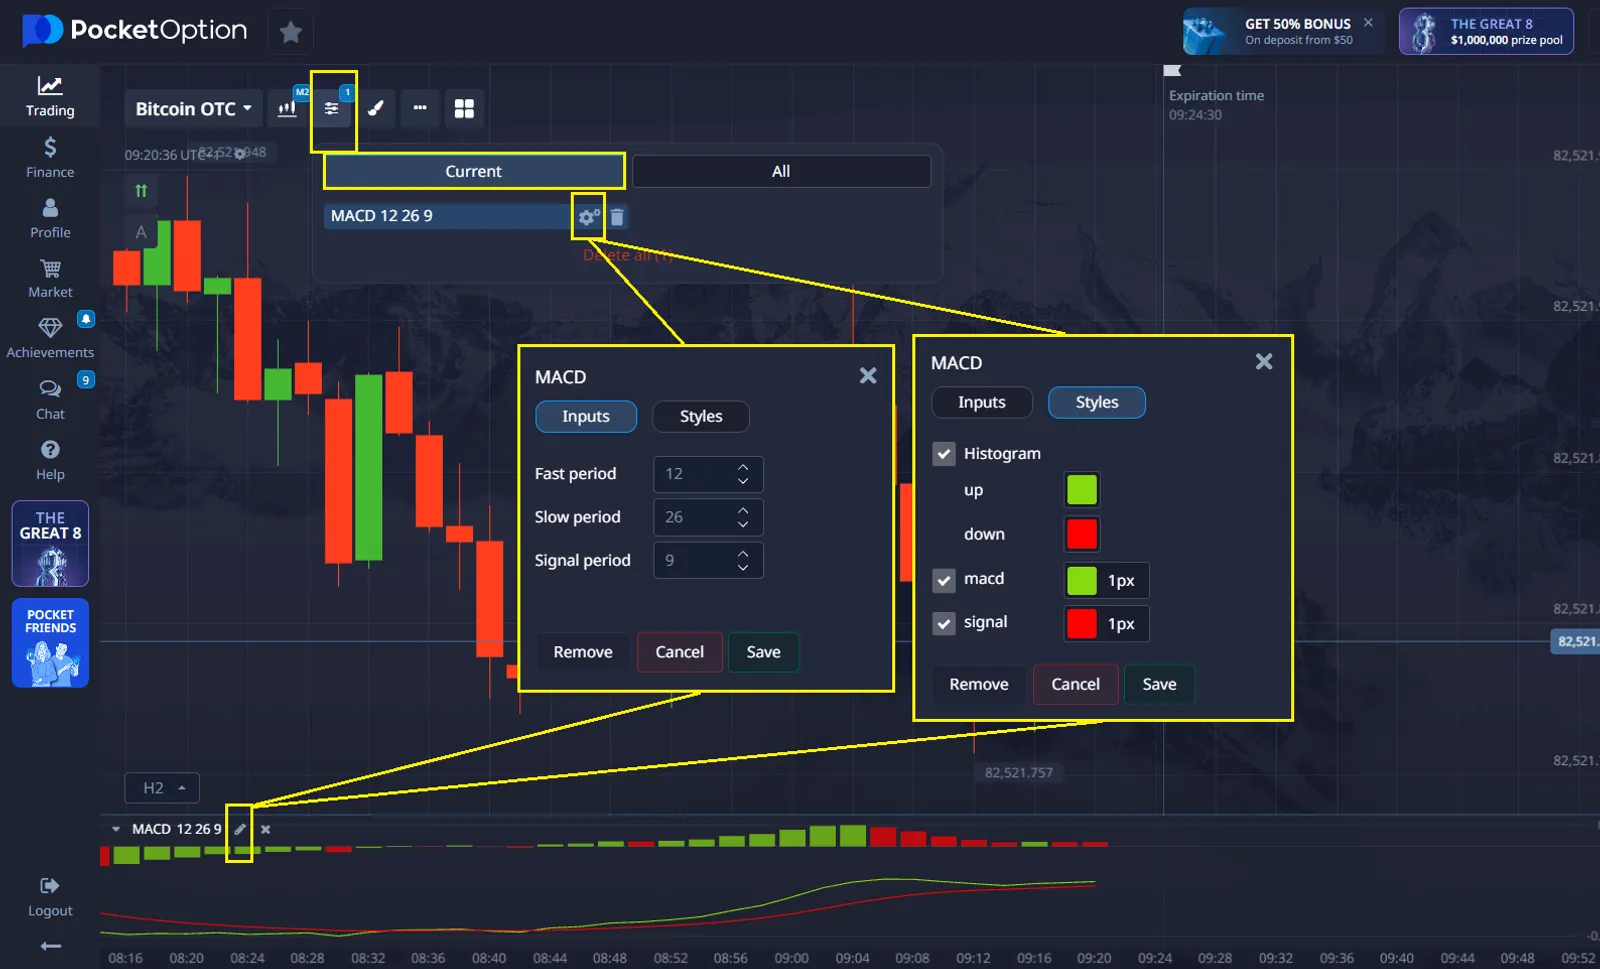This screenshot has height=969, width=1600.
Task: Switch to All indicators tab
Action: click(781, 171)
